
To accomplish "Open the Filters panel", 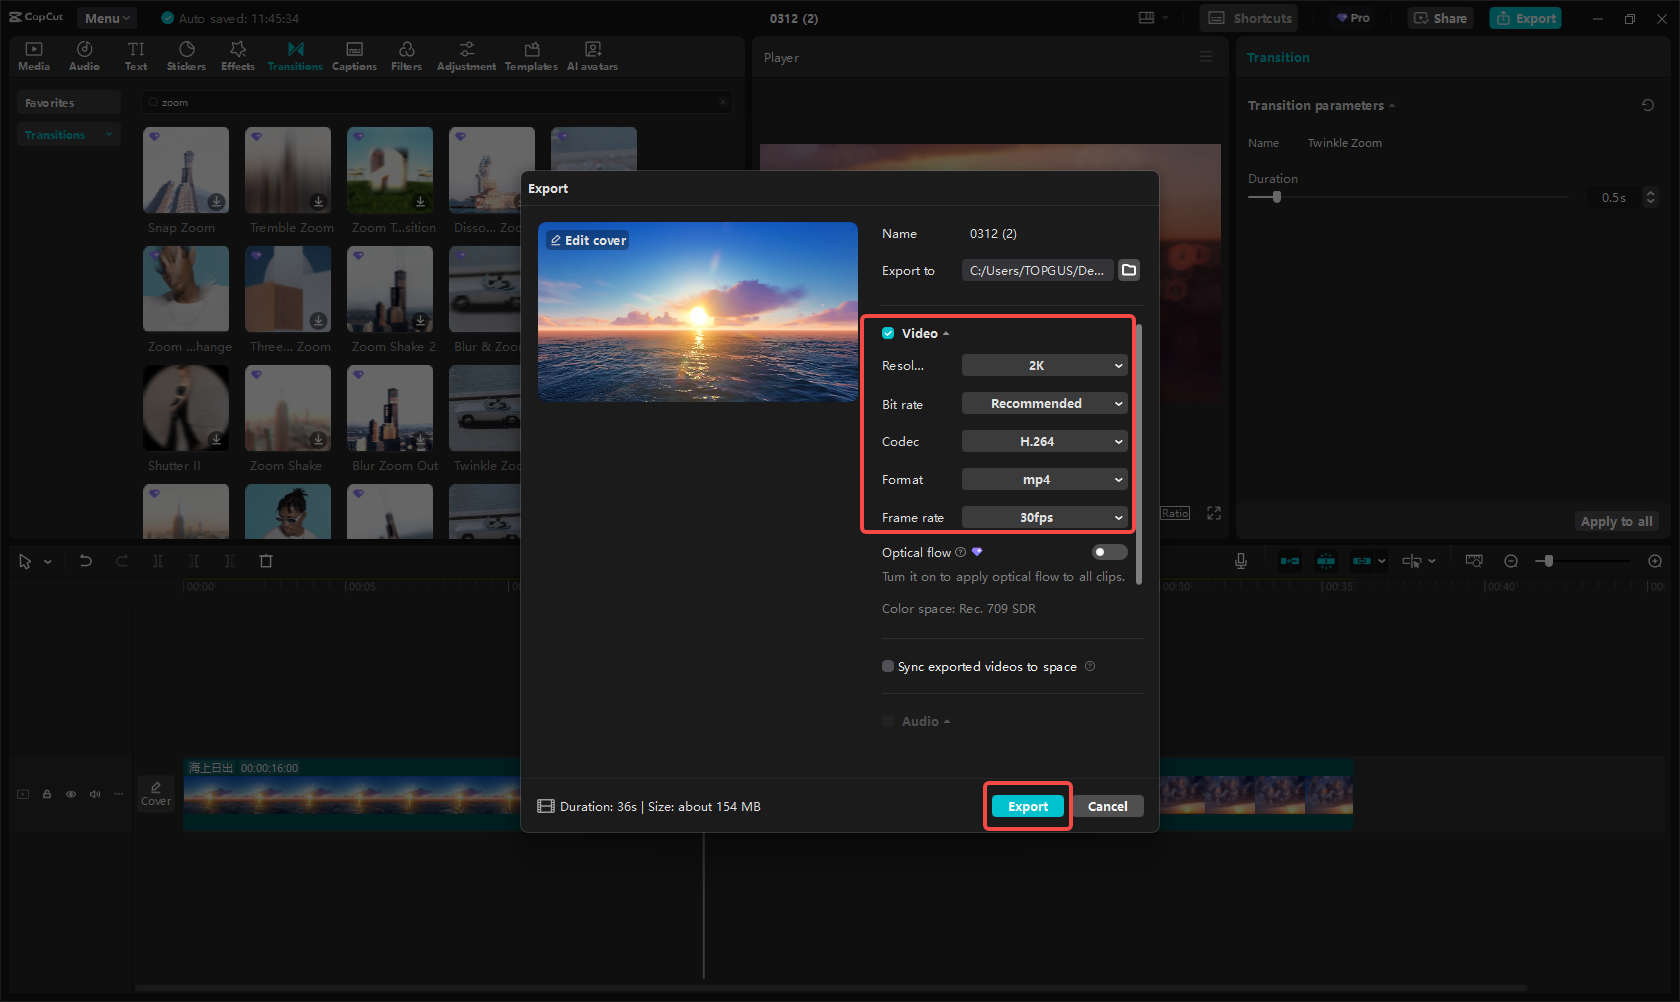I will [406, 56].
